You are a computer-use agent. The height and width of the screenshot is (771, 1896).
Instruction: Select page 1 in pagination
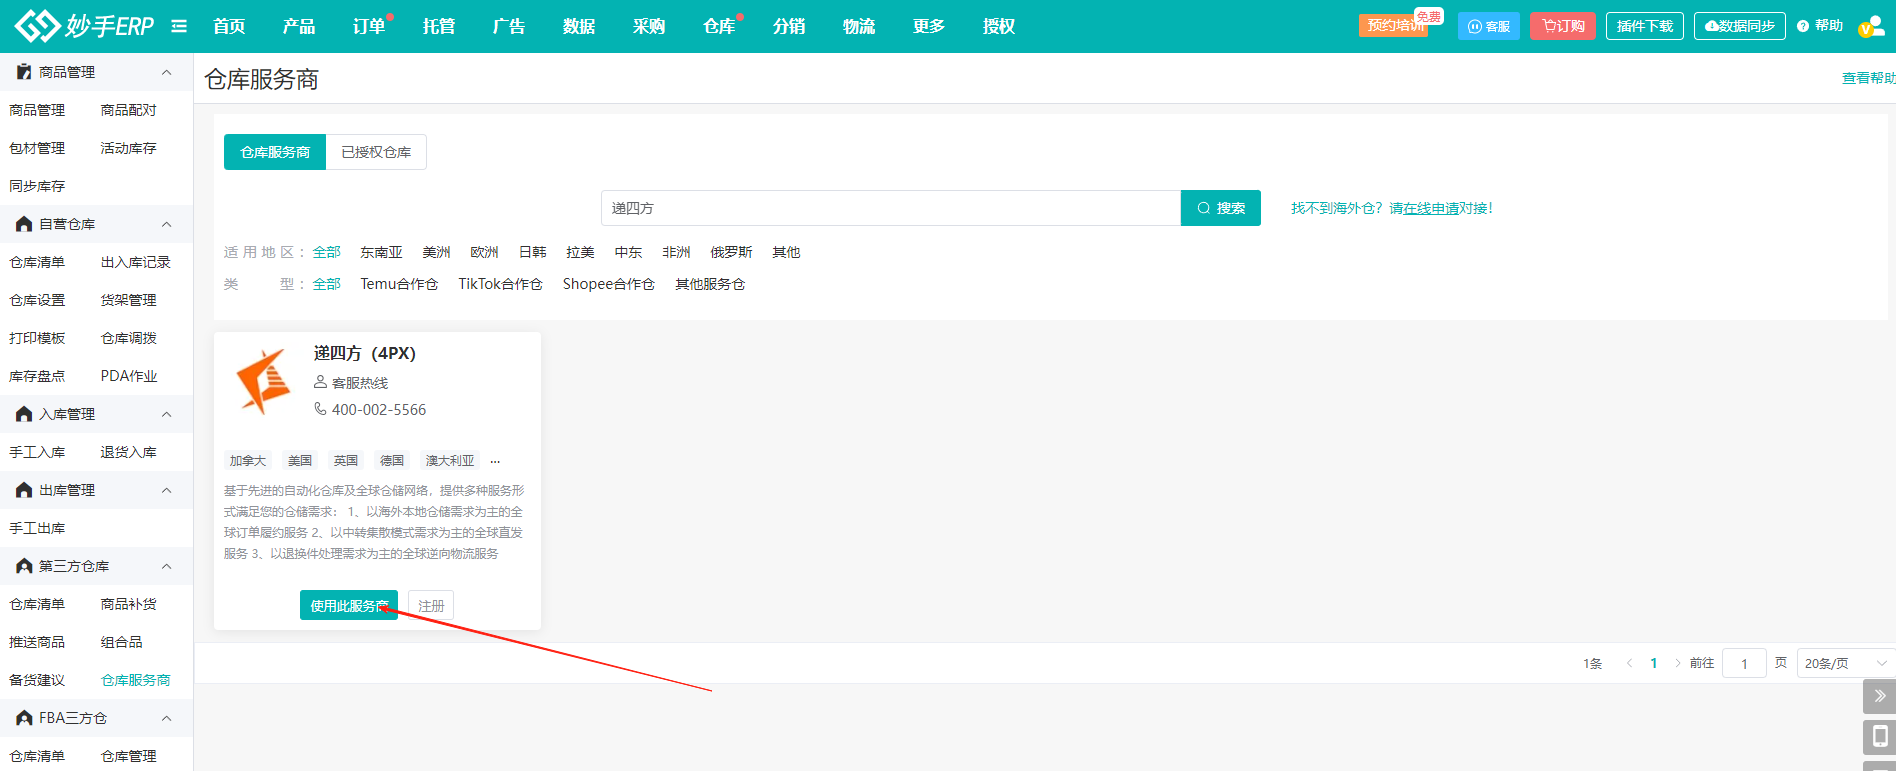pos(1654,663)
